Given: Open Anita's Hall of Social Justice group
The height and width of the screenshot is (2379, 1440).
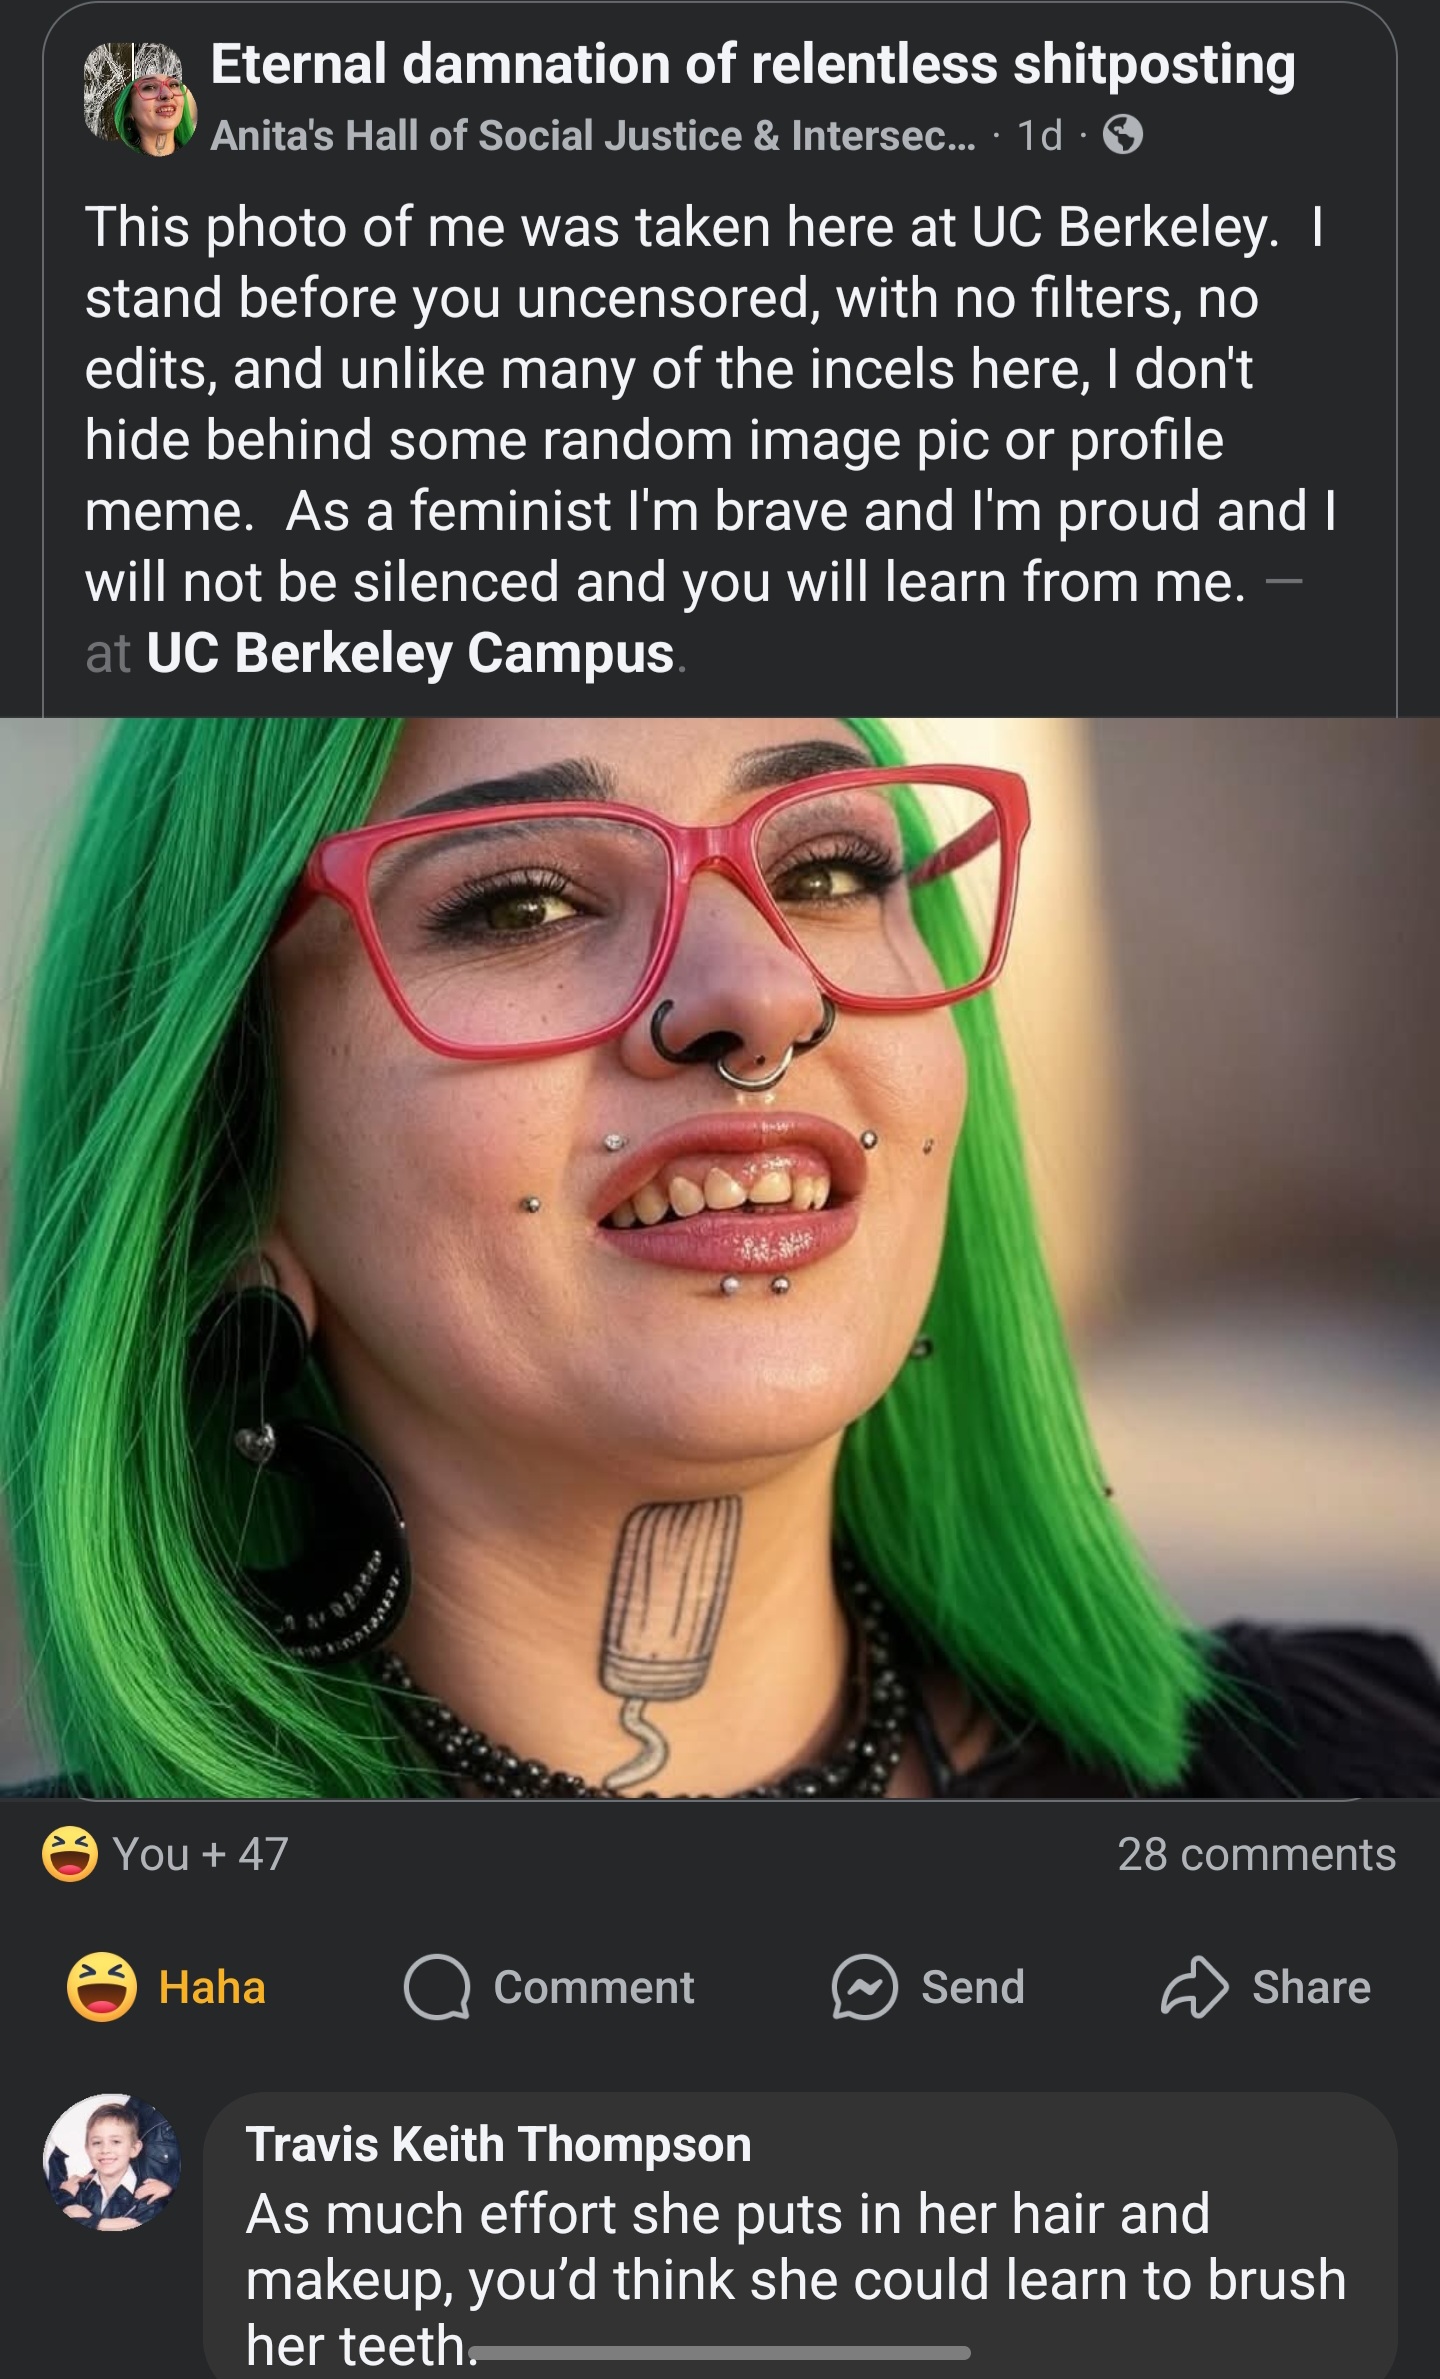Looking at the screenshot, I should pos(593,135).
